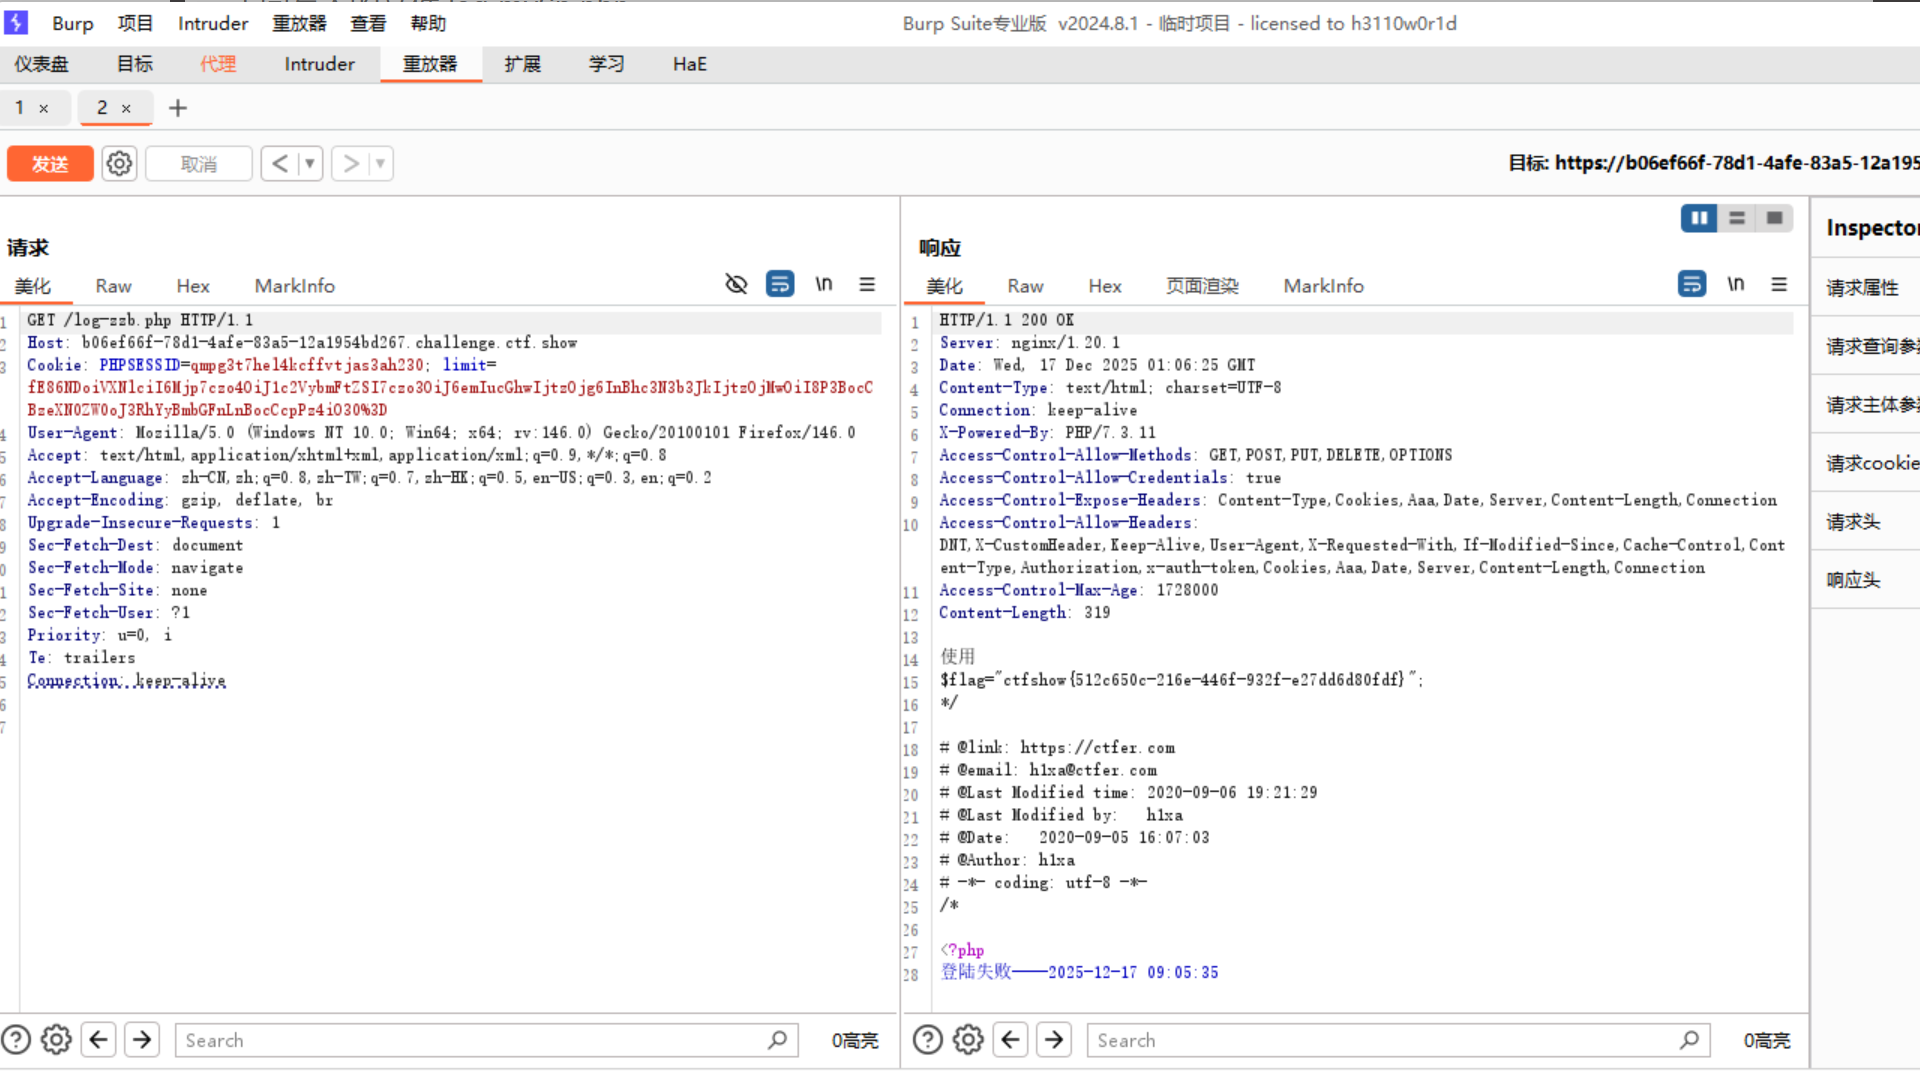Screen dimensions: 1920x1071
Task: Switch to 扩展 tab
Action: tap(522, 64)
